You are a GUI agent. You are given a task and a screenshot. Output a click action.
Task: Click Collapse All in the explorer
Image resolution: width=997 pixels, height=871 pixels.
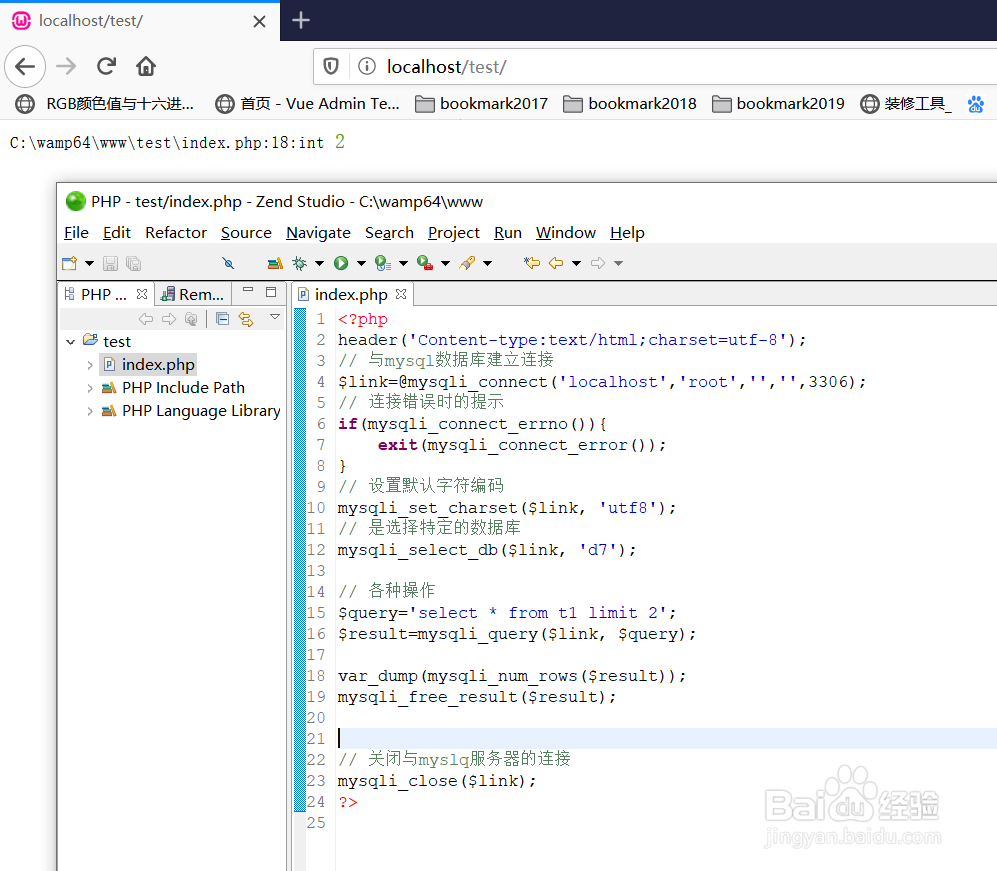[x=223, y=319]
